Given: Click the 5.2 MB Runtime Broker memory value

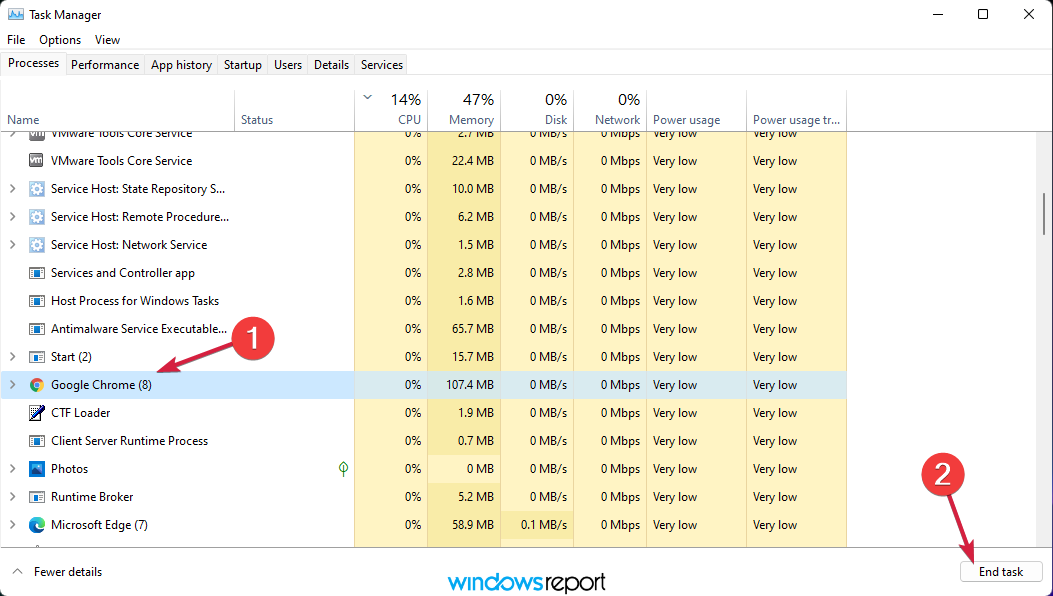Looking at the screenshot, I should click(476, 497).
